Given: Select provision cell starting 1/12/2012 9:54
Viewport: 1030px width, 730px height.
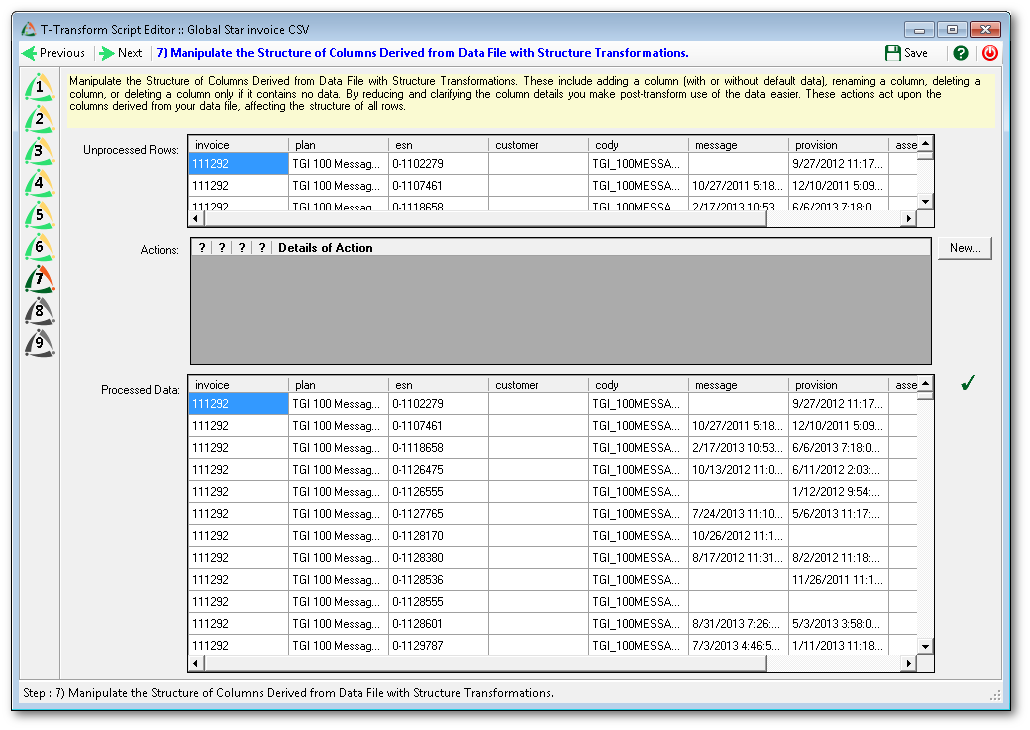Looking at the screenshot, I should point(838,492).
